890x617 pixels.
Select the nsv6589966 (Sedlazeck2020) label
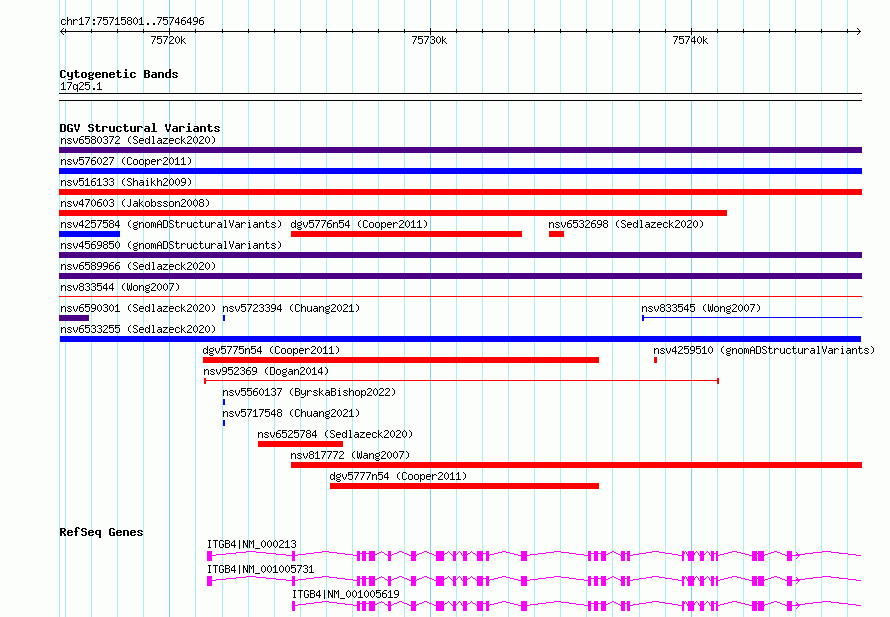coord(138,266)
